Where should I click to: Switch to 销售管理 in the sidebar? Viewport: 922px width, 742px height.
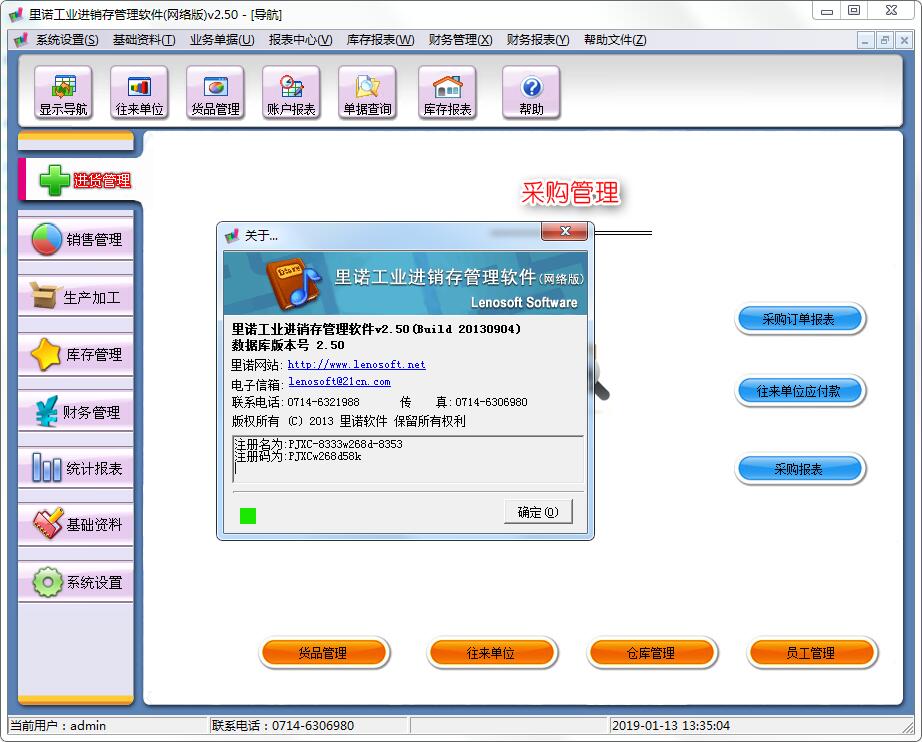(x=76, y=239)
